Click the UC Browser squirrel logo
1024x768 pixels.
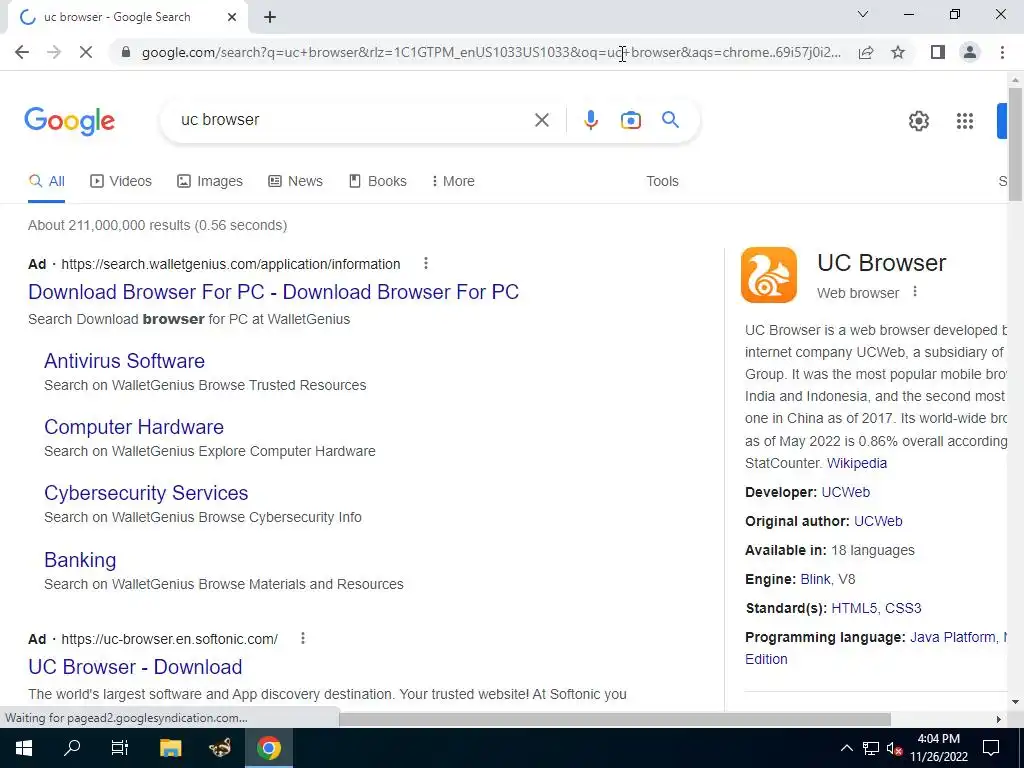(769, 275)
